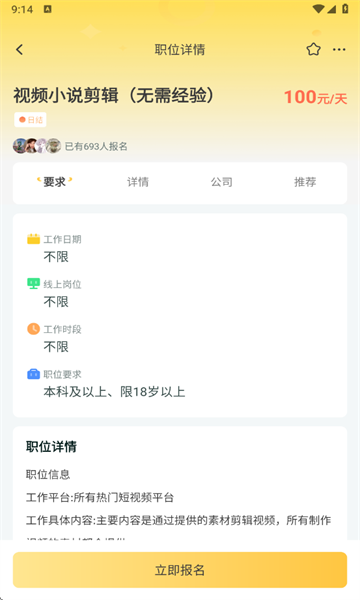Image resolution: width=360 pixels, height=600 pixels.
Task: Open the 公司 tab
Action: (x=222, y=182)
